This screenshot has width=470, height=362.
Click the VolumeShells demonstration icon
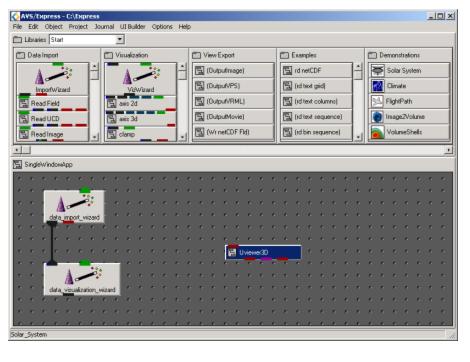pyautogui.click(x=377, y=132)
